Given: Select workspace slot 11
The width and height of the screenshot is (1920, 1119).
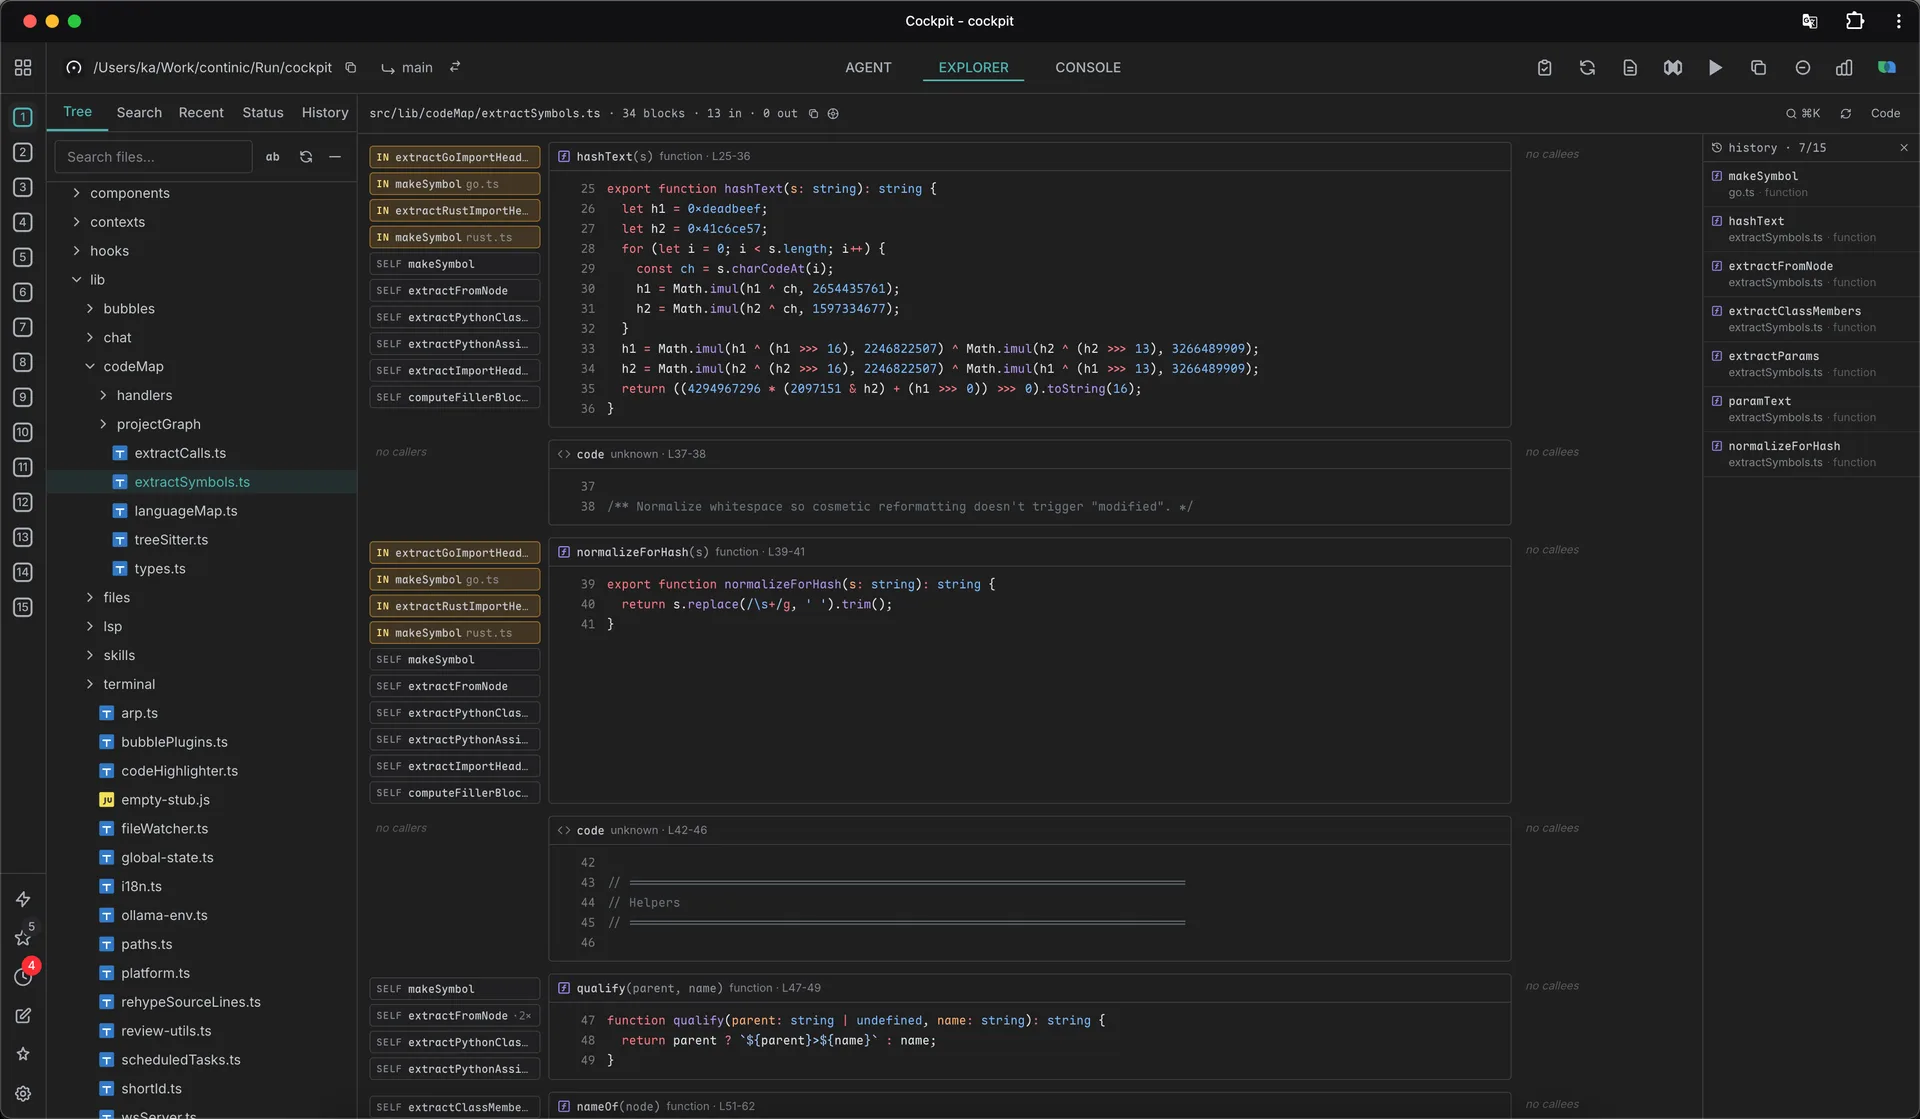Looking at the screenshot, I should 23,467.
